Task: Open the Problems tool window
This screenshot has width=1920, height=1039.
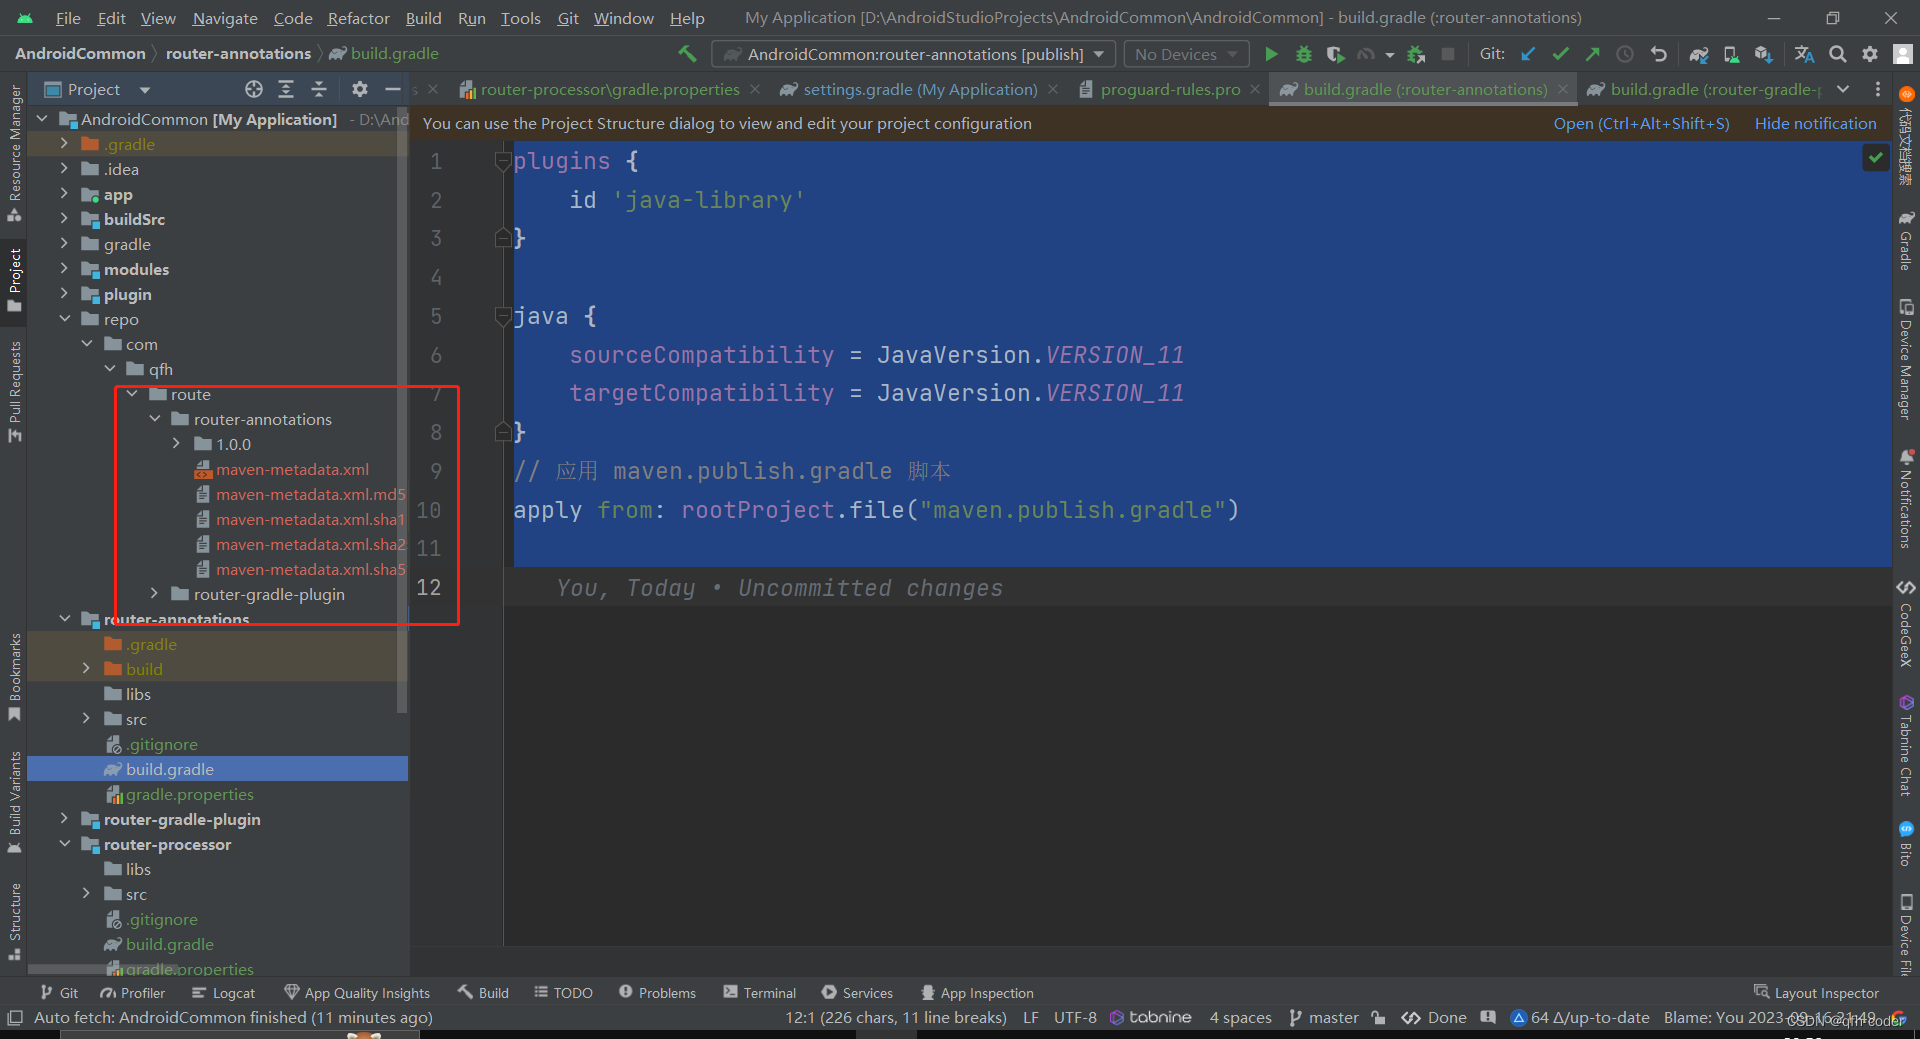Action: click(x=657, y=993)
